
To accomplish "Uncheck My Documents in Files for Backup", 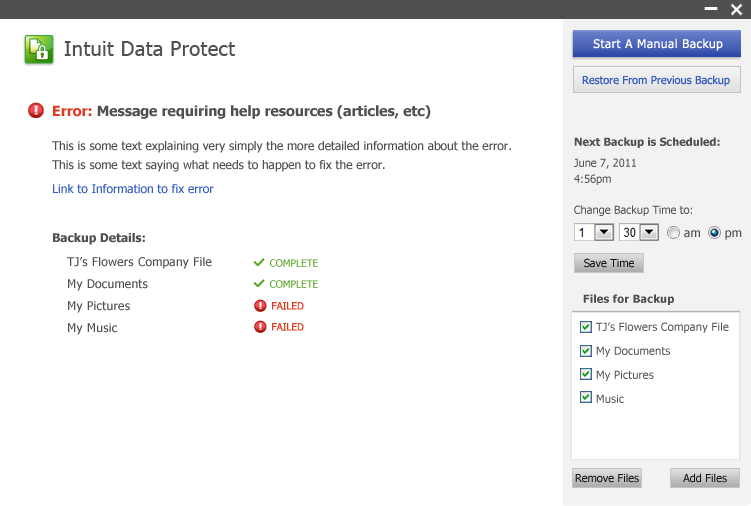I will point(586,351).
